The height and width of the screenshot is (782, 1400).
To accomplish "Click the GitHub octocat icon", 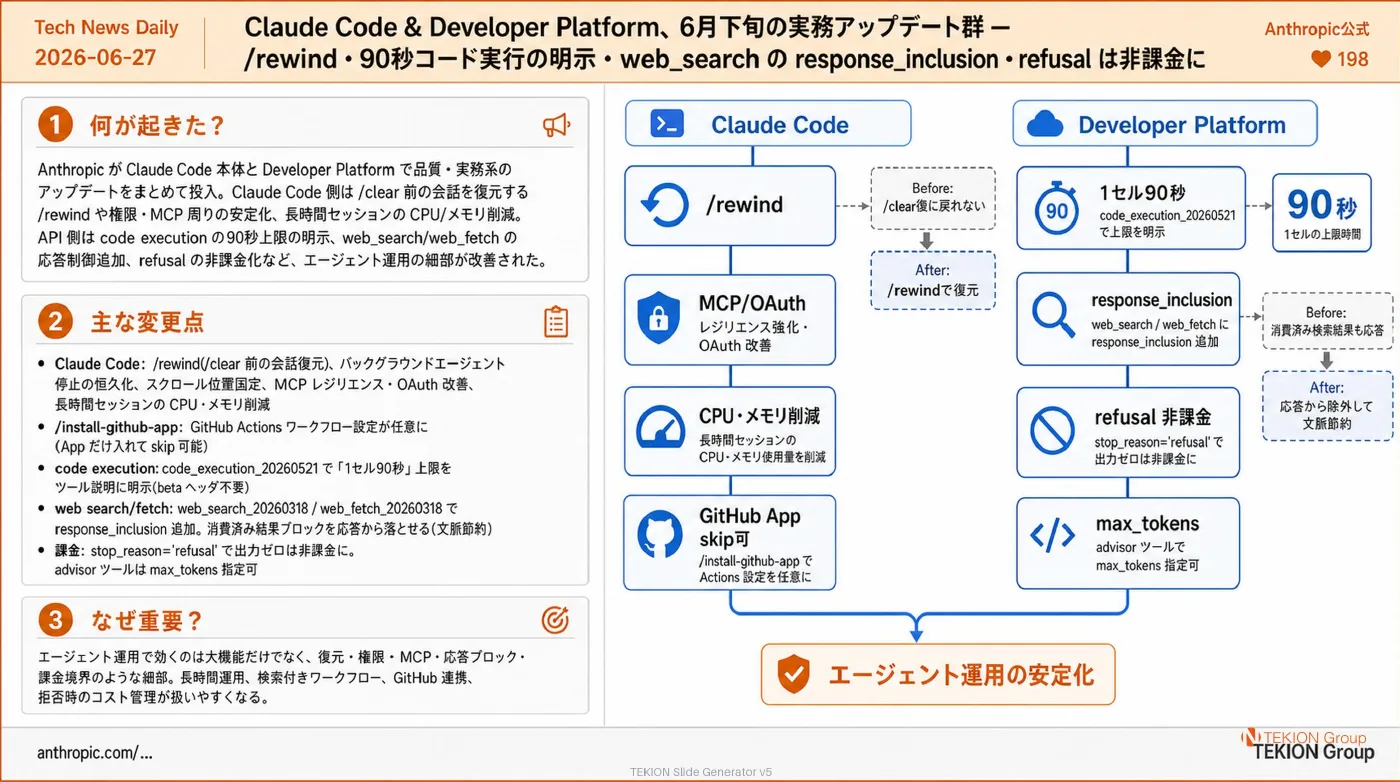I will point(660,535).
